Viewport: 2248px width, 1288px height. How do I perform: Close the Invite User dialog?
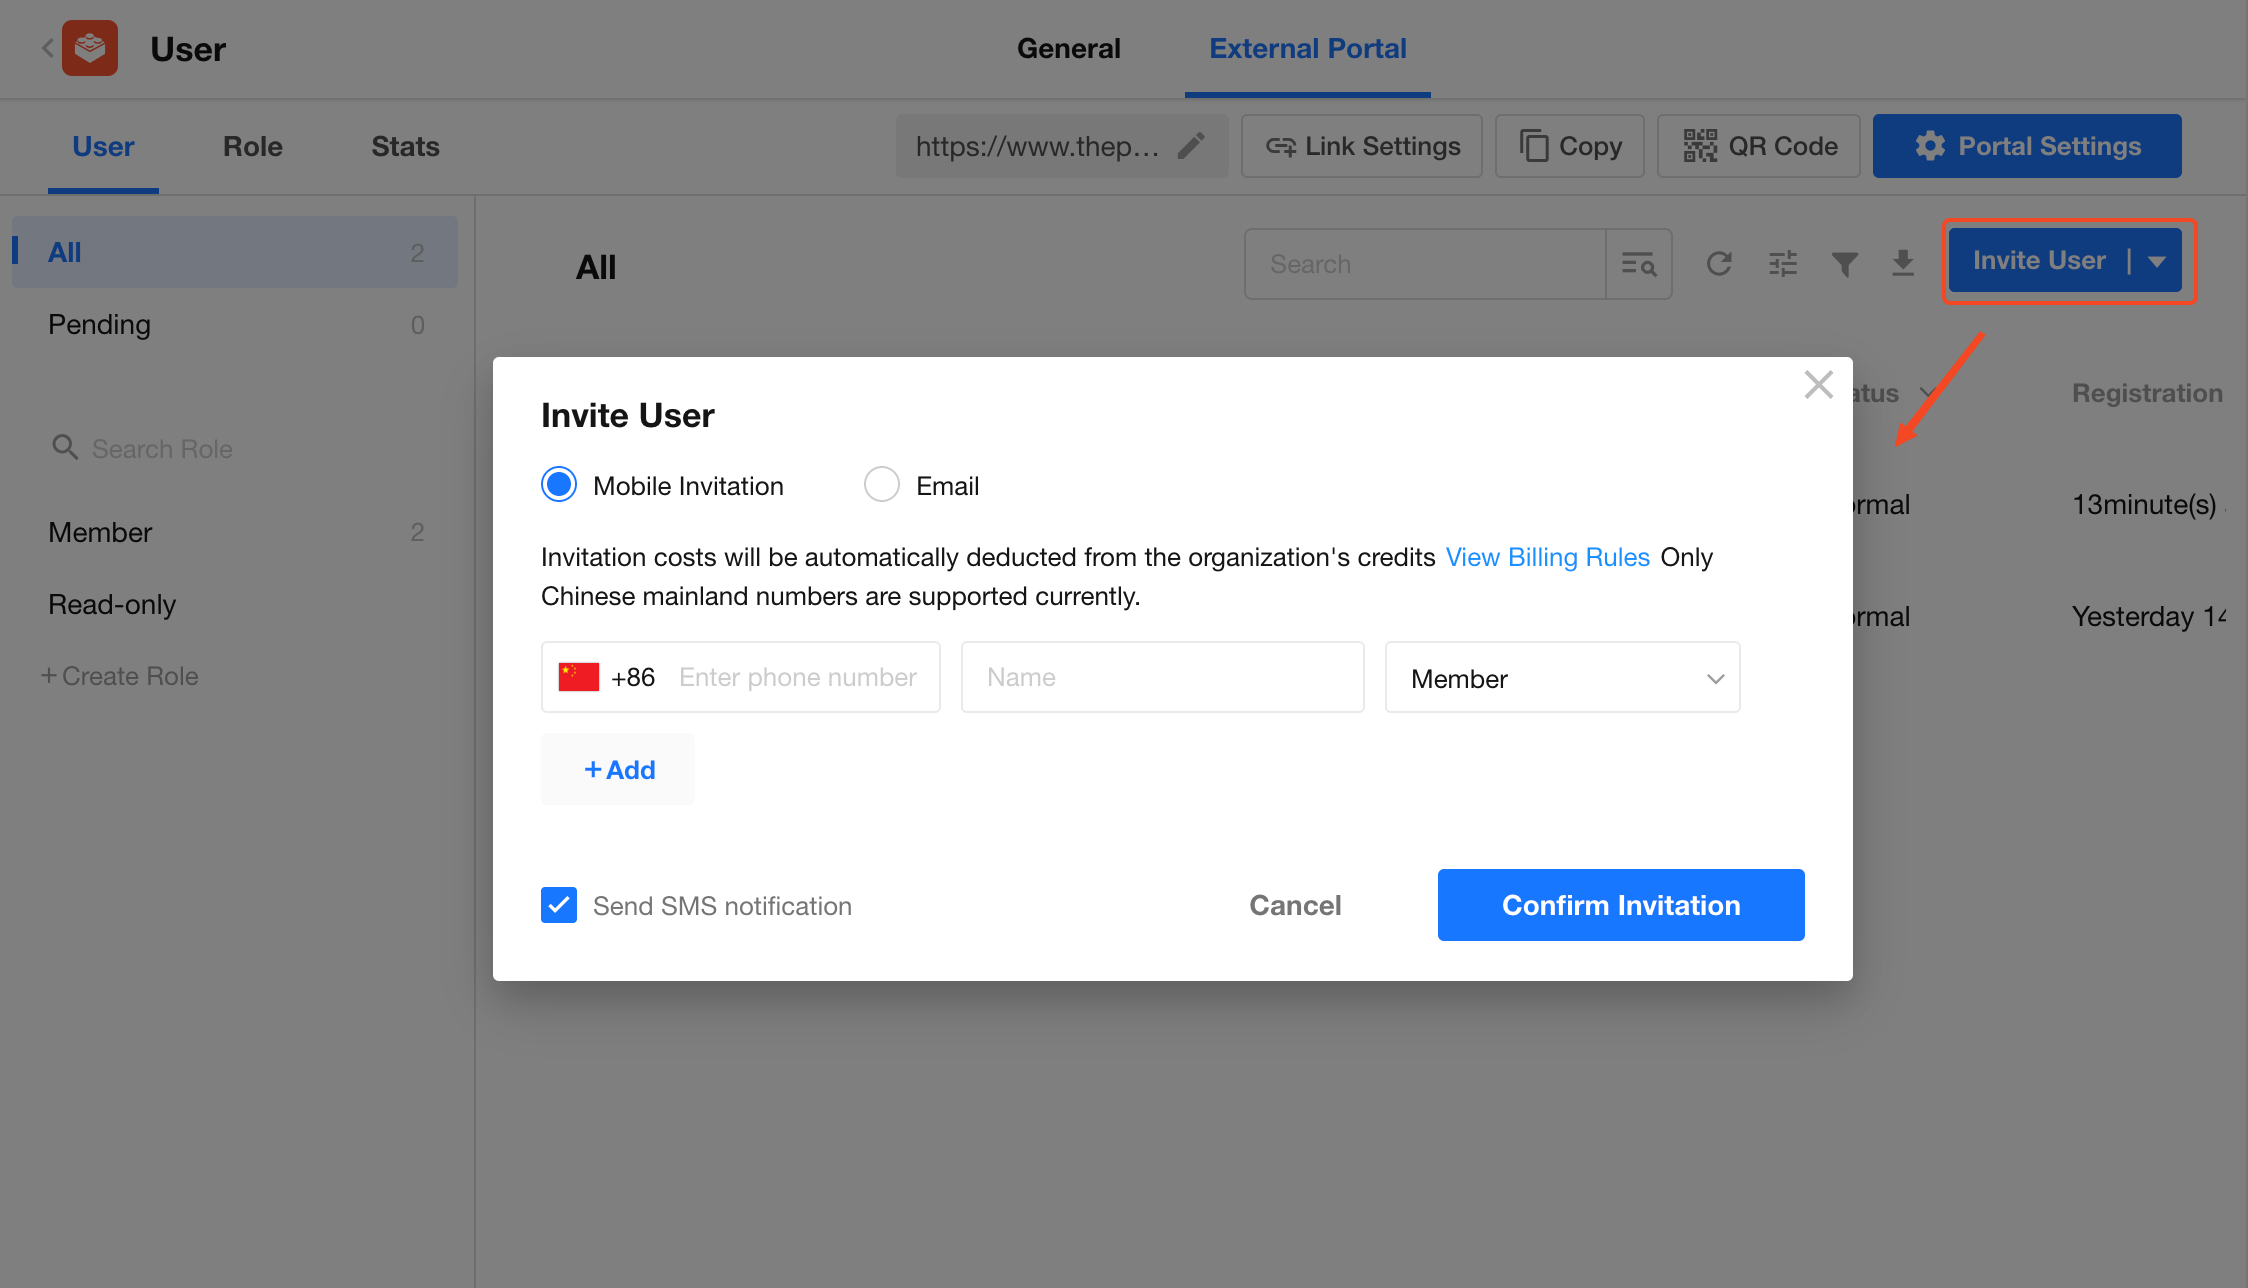pyautogui.click(x=1818, y=385)
